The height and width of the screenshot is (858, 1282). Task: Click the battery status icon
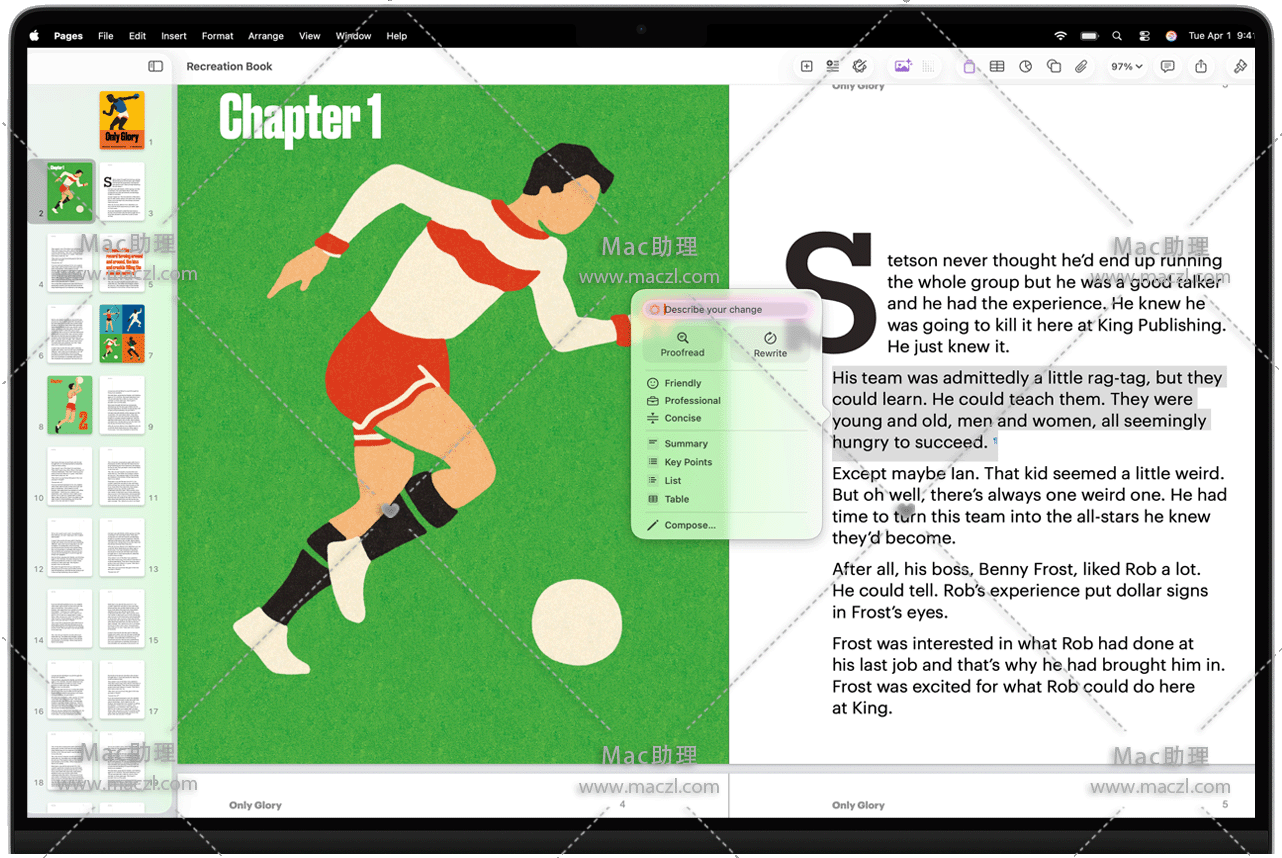1089,36
